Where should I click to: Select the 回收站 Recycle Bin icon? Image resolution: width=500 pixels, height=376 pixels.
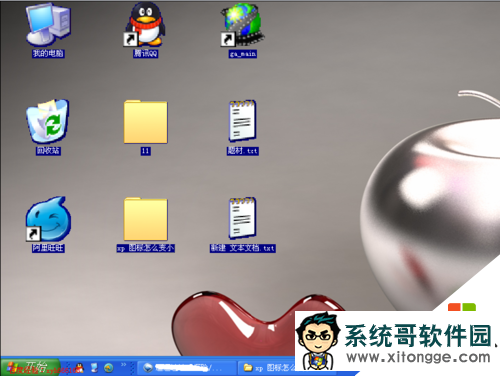coord(48,121)
